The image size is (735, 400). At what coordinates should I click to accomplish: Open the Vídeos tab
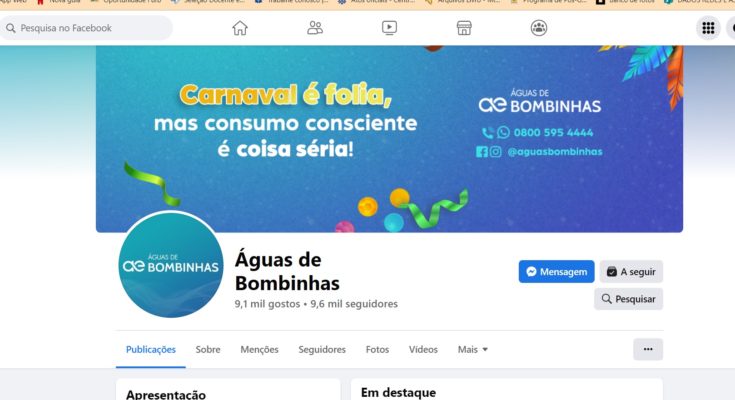tap(423, 349)
